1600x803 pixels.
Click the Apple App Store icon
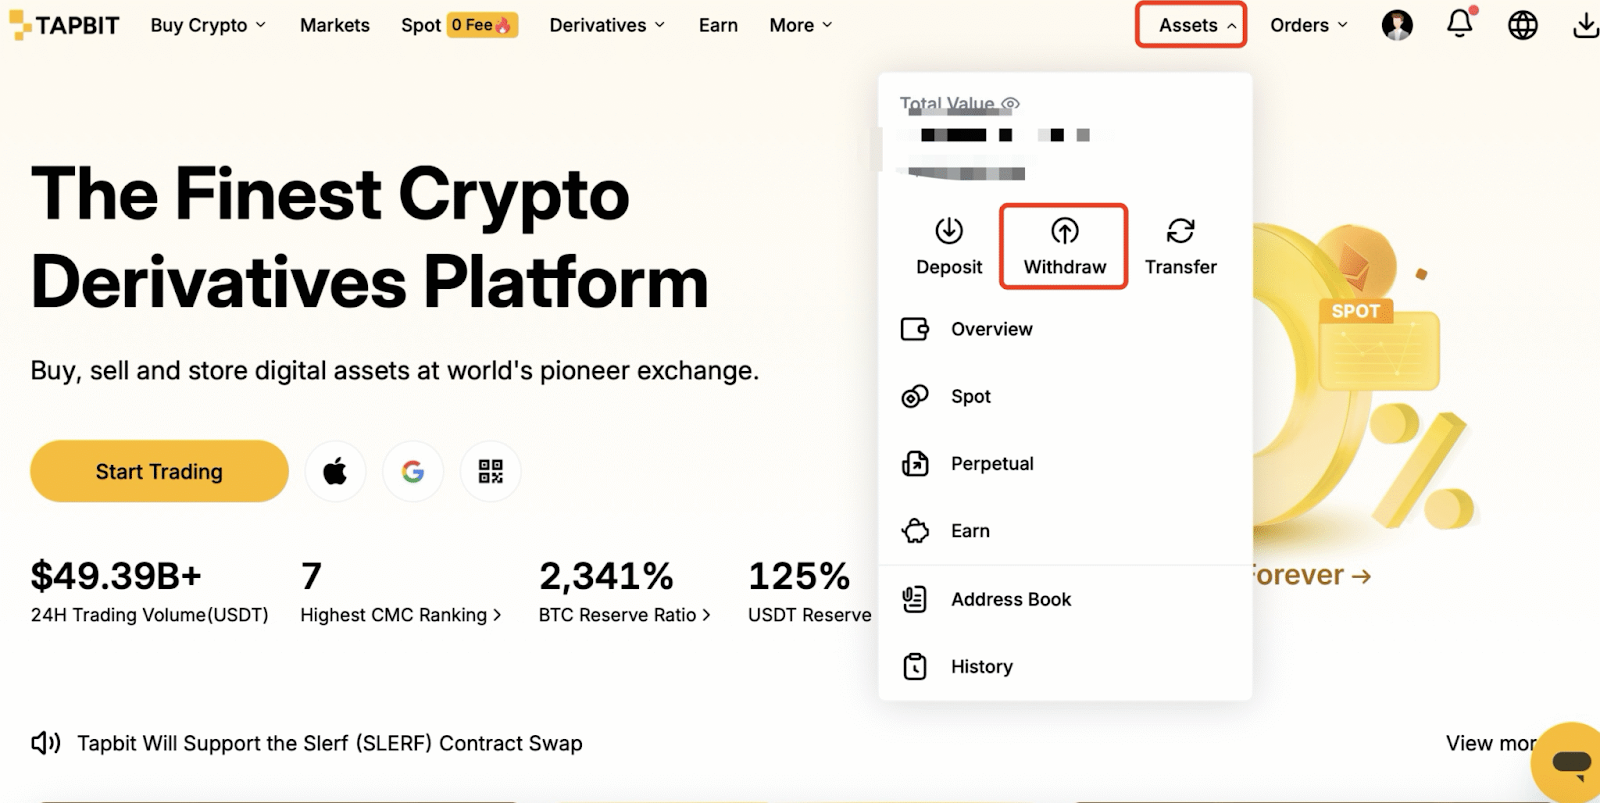point(335,471)
